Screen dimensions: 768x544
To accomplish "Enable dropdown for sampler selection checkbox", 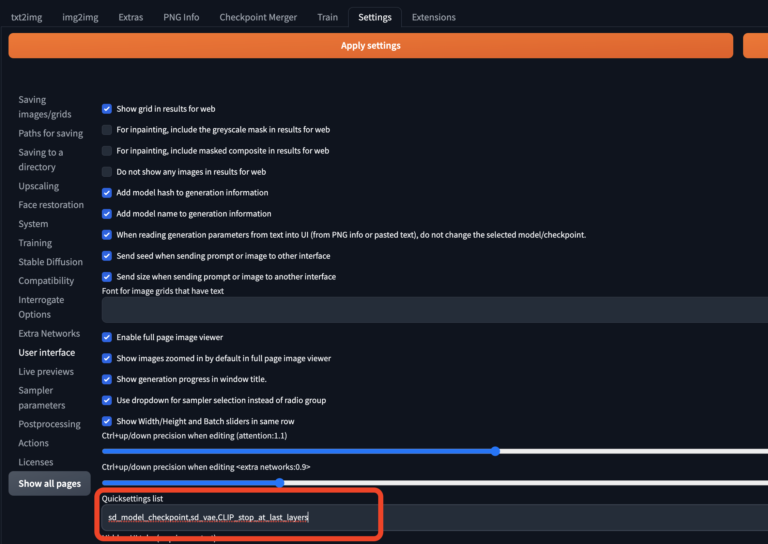I will pos(107,400).
